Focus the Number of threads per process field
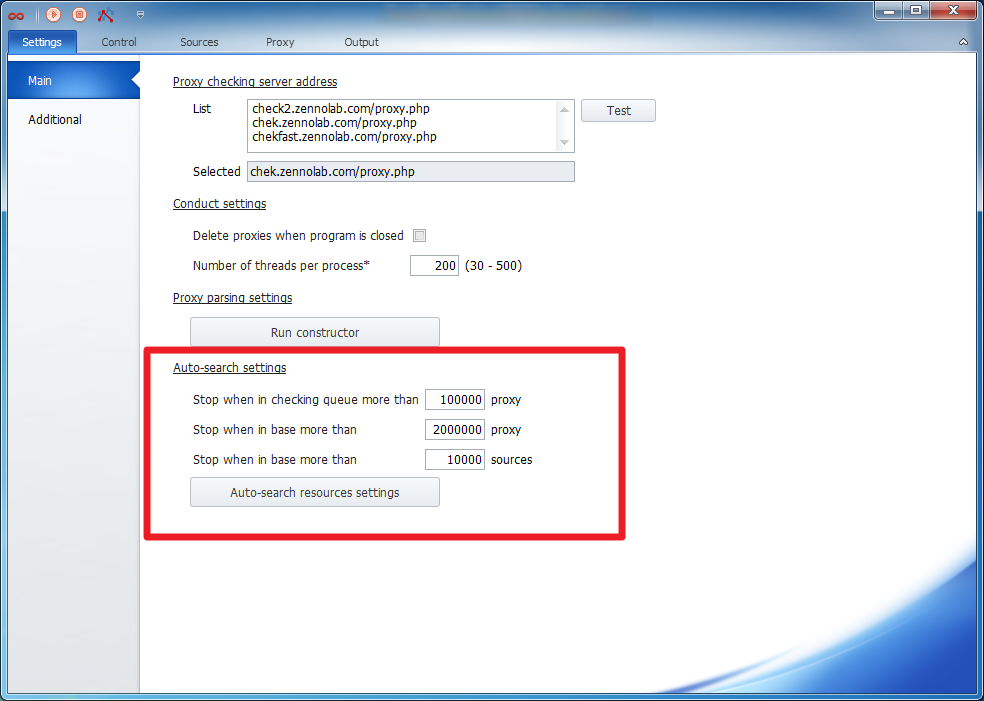Screen dimensions: 984x701 (434, 265)
